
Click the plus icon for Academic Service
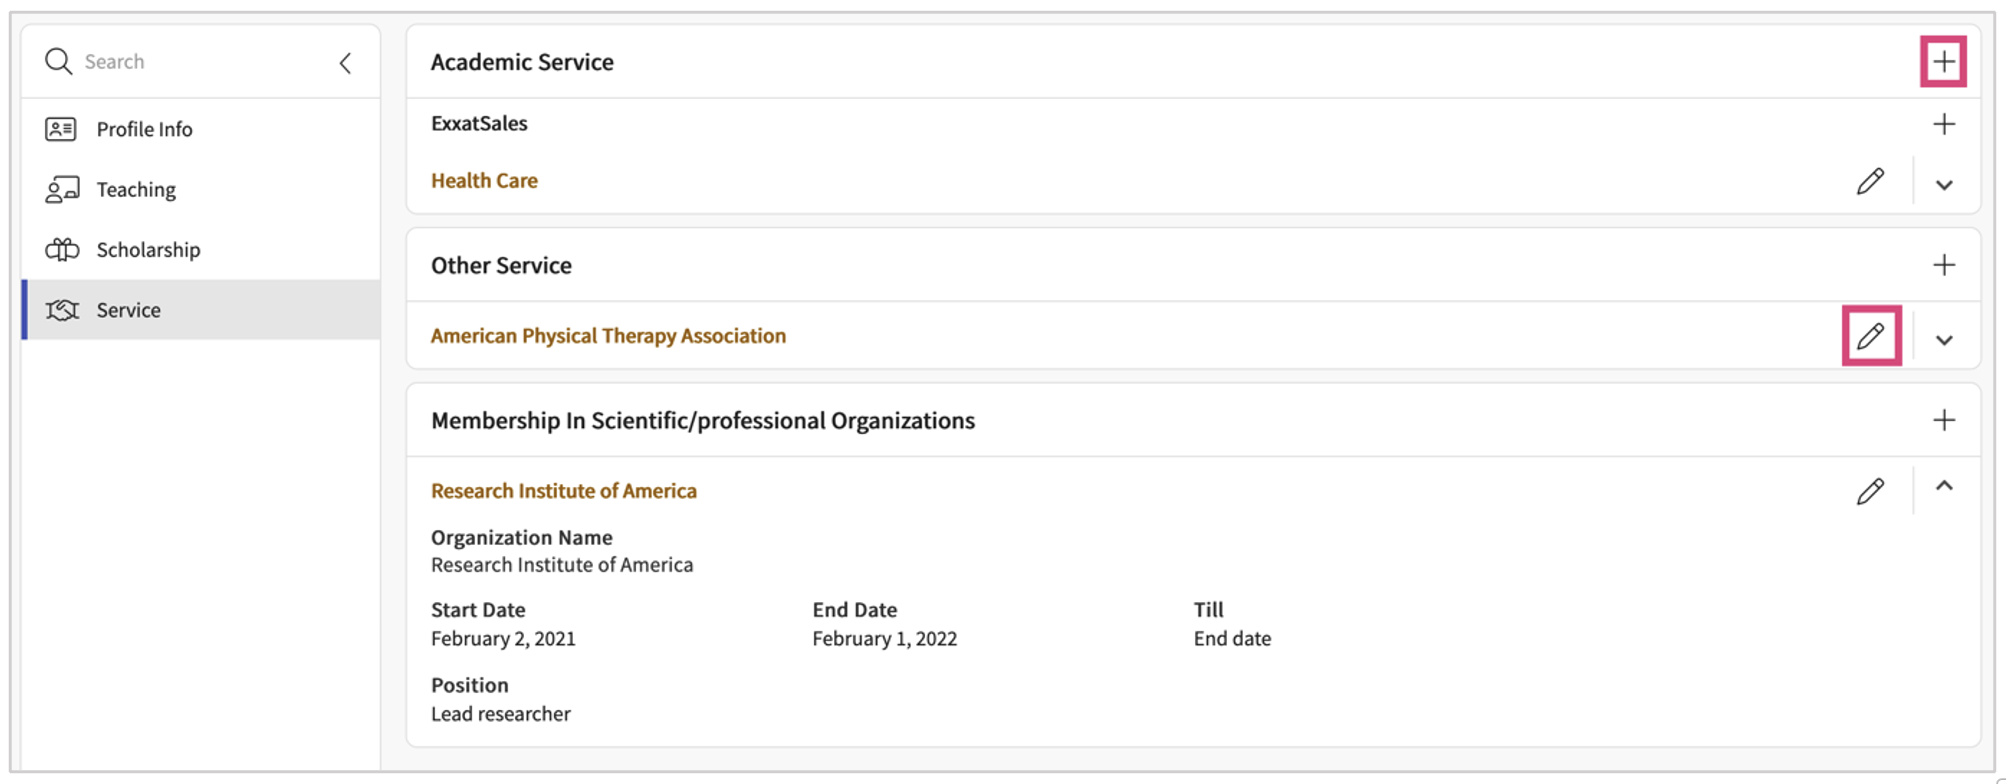point(1943,62)
